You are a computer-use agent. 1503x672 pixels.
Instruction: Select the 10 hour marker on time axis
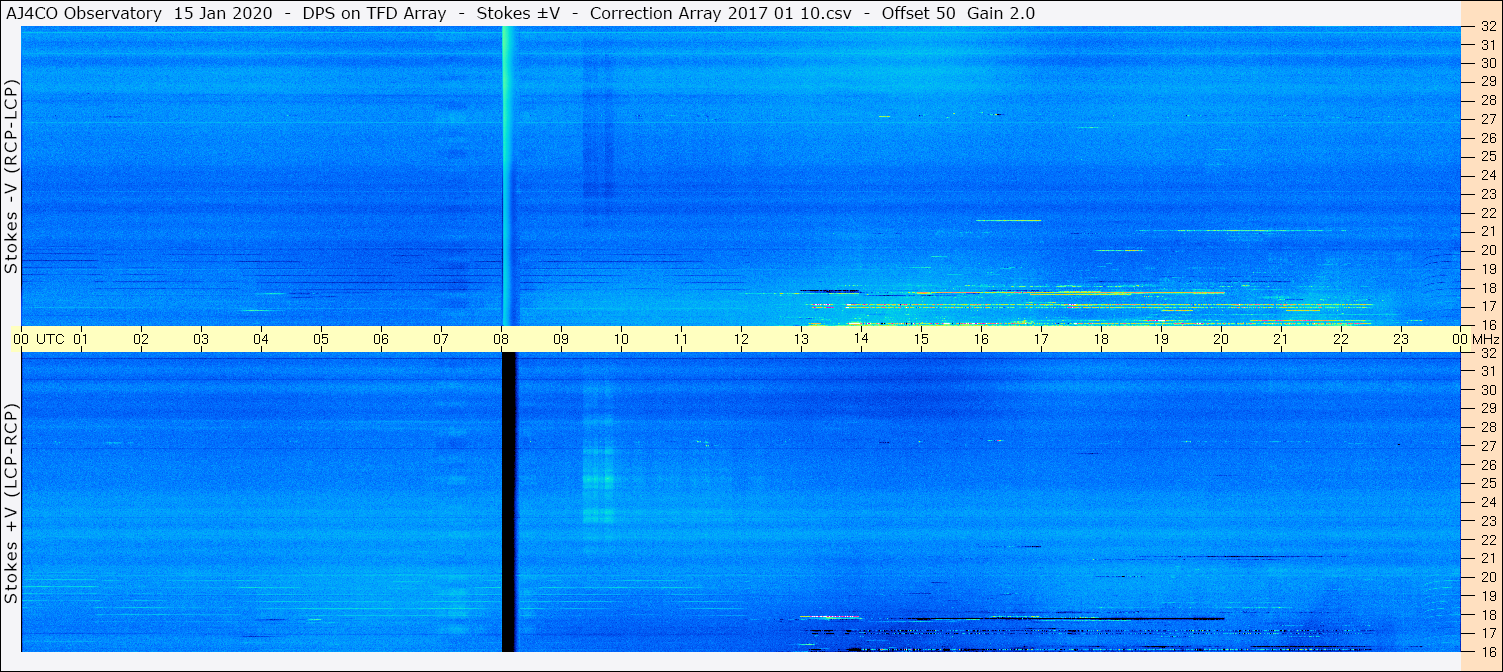tap(621, 339)
